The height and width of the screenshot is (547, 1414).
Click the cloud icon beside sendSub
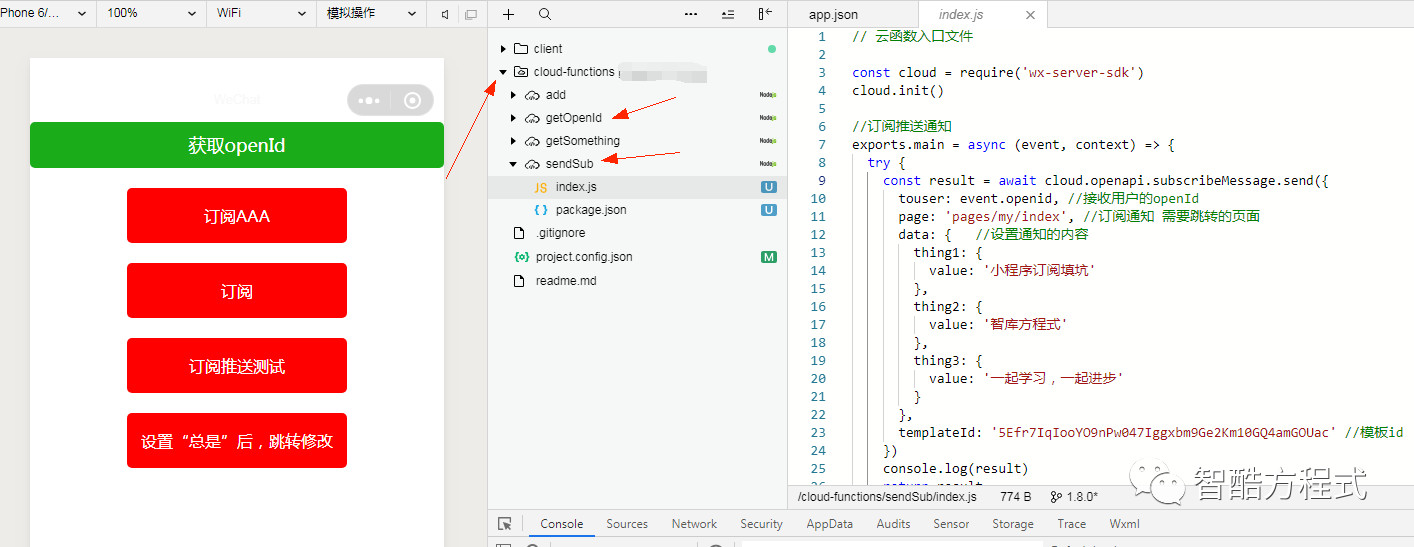[532, 164]
